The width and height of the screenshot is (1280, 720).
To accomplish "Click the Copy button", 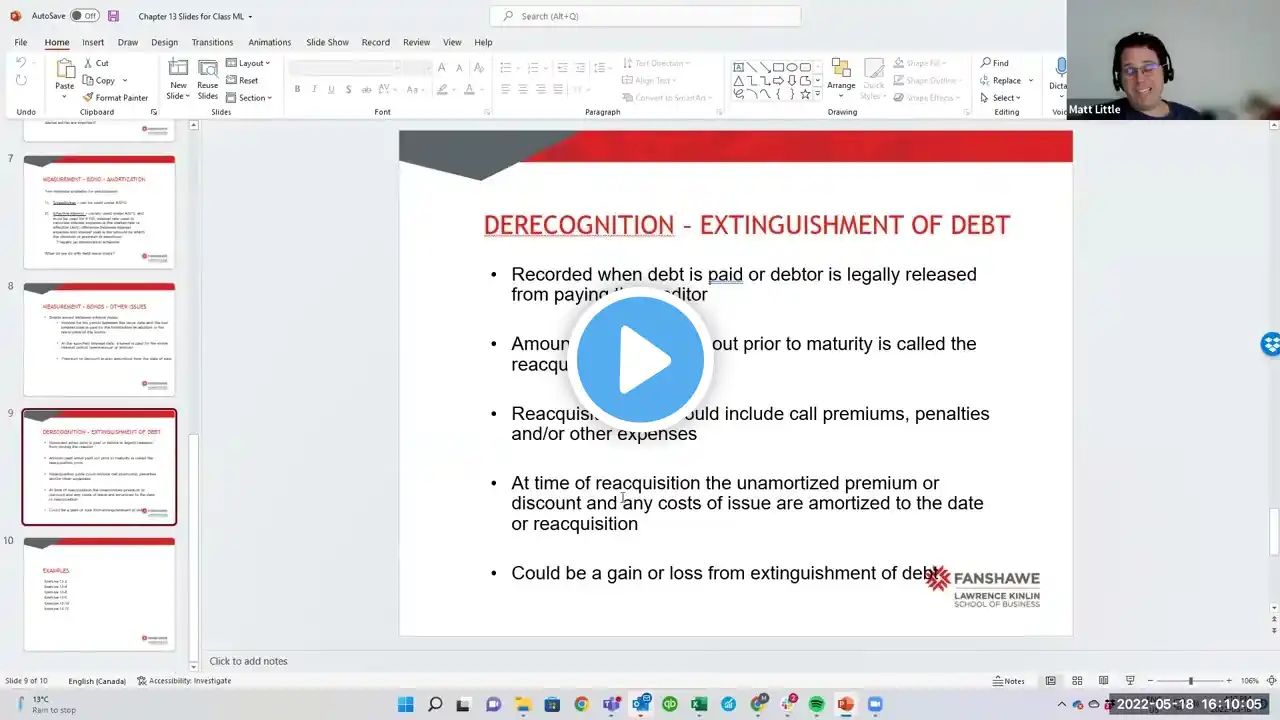I will (99, 80).
